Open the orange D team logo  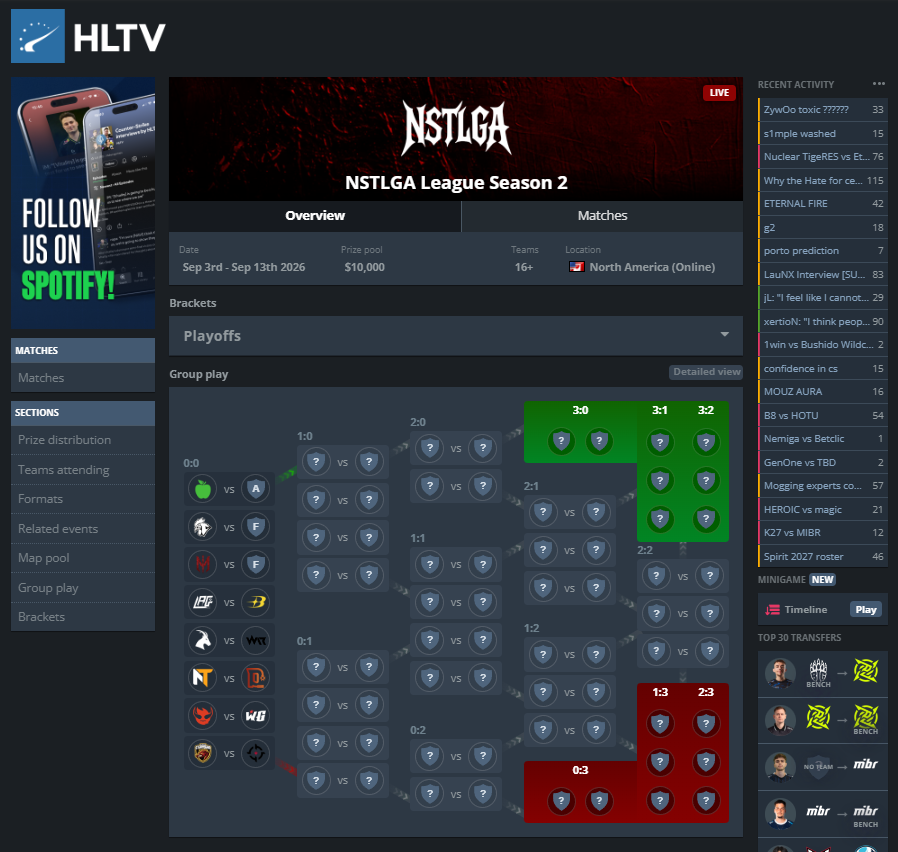[x=255, y=678]
